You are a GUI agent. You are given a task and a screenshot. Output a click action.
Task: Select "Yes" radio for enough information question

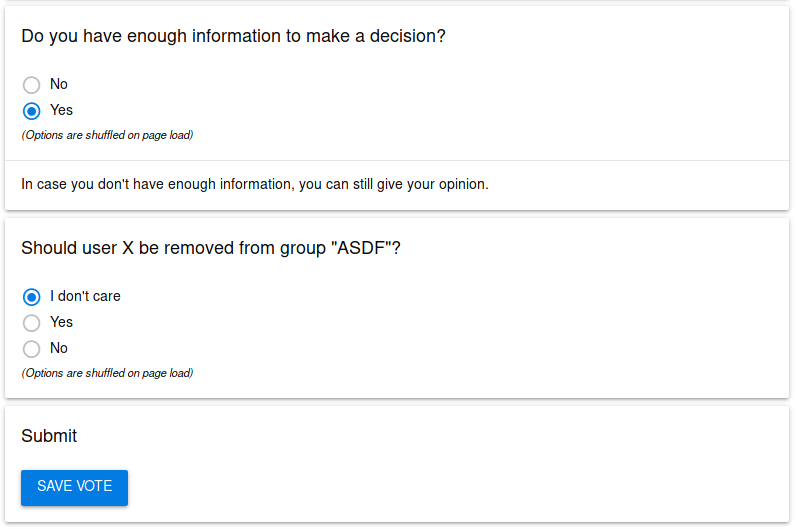click(32, 111)
